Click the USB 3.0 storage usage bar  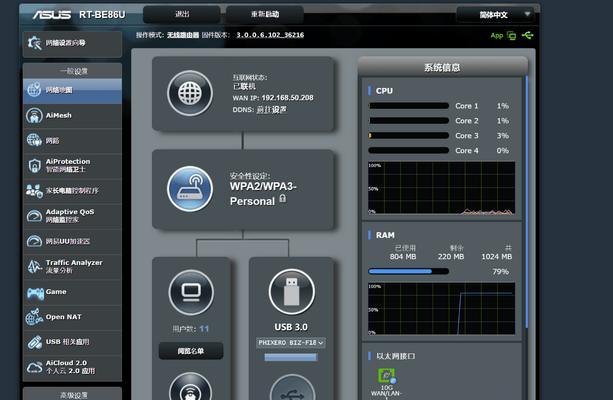coord(290,357)
